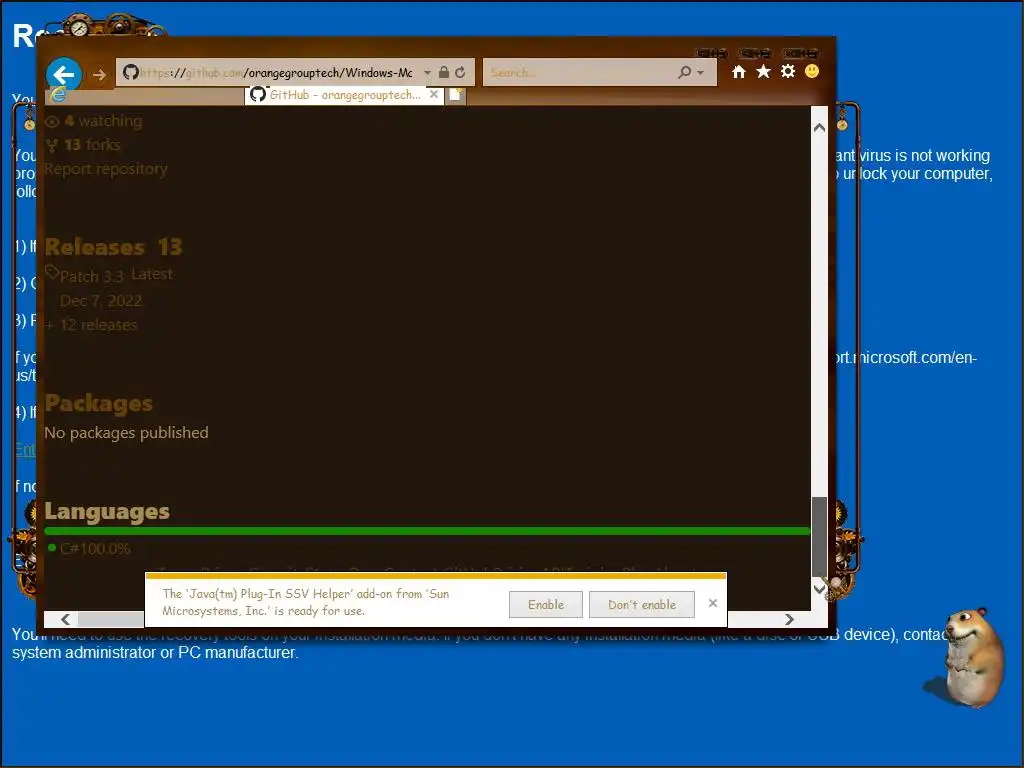Open the address bar autocomplete dropdown arrow

click(x=427, y=72)
